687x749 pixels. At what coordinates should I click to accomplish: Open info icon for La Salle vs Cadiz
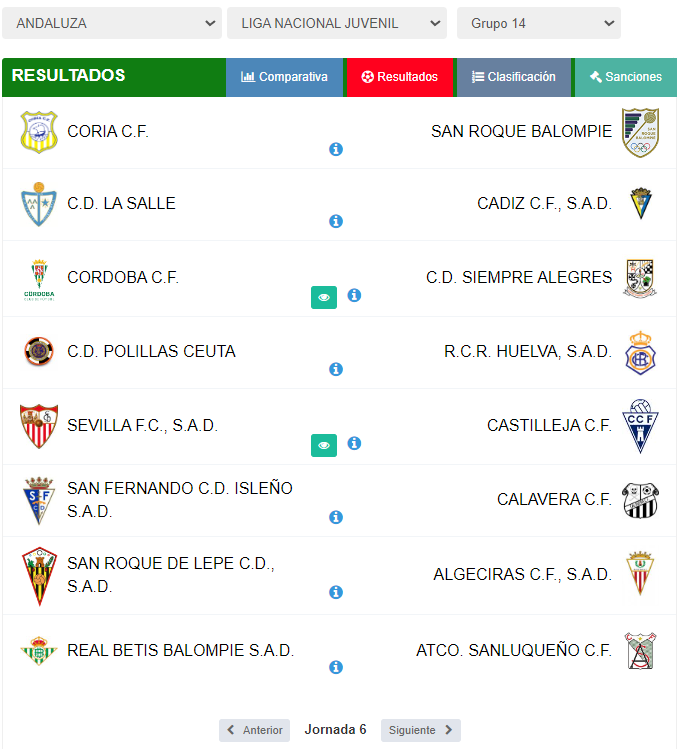[x=336, y=221]
